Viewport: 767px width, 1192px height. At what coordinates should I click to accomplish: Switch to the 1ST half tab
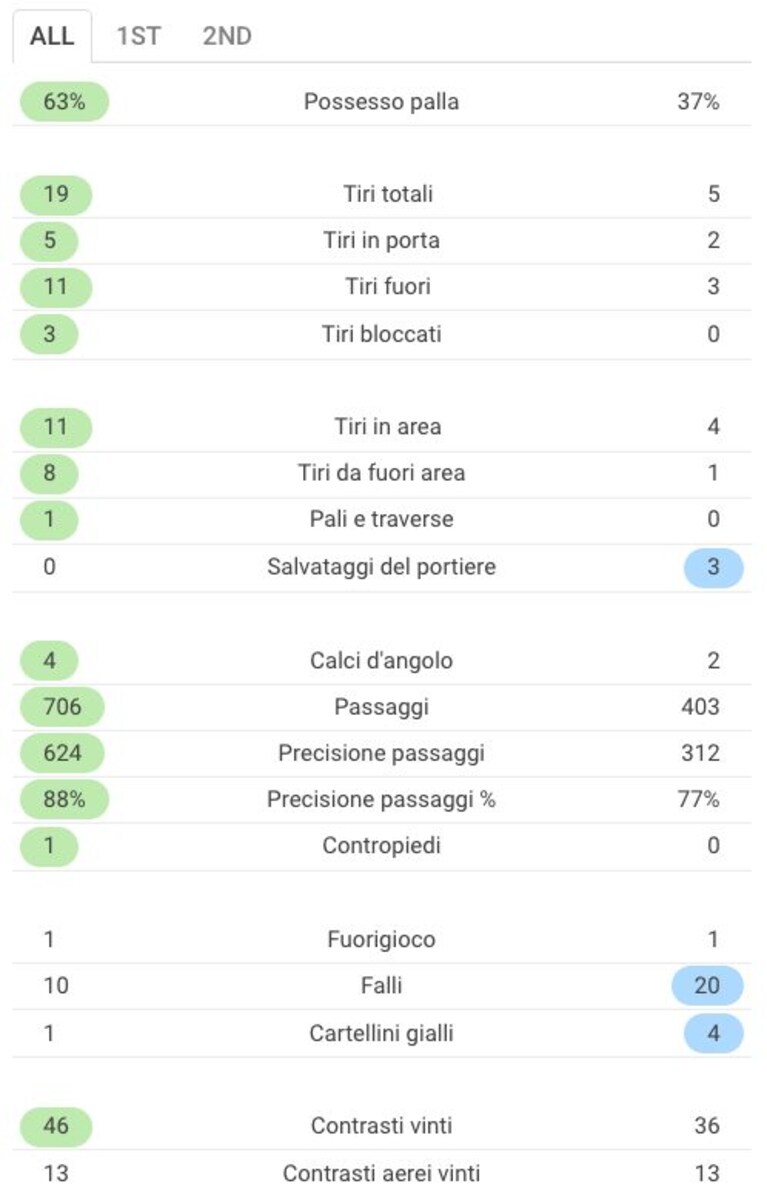point(138,36)
